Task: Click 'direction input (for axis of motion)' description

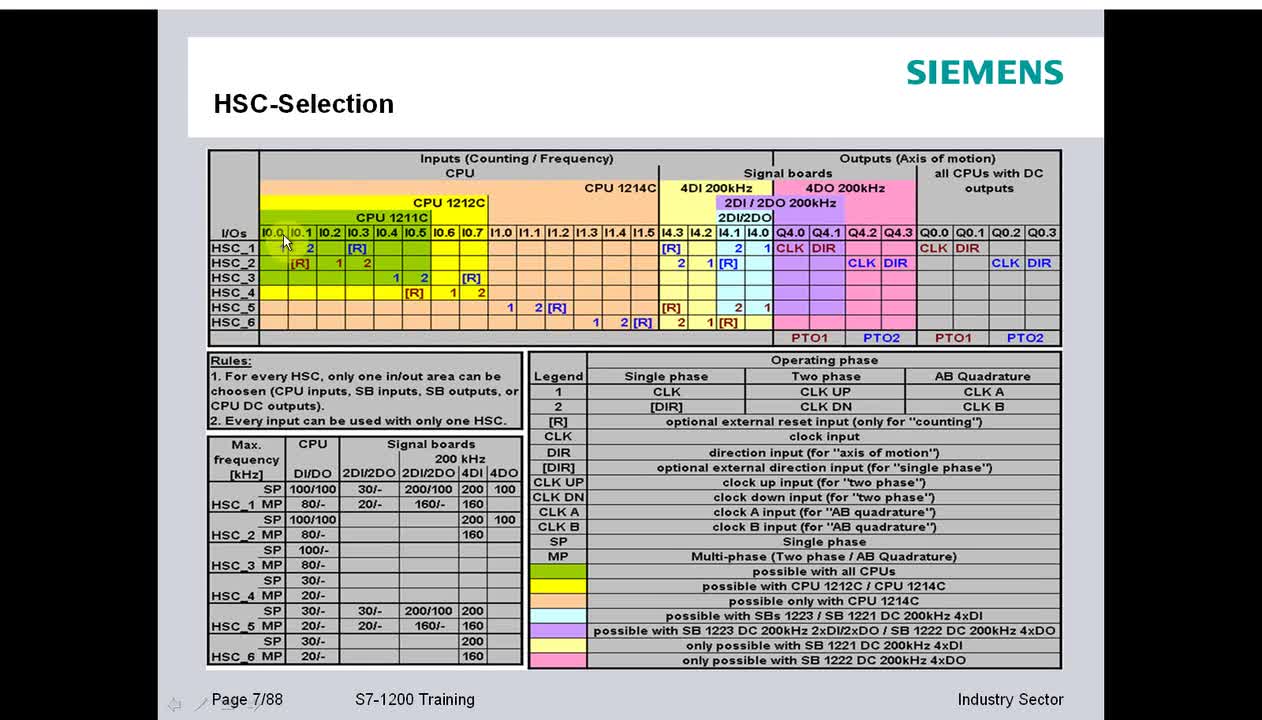Action: [x=824, y=453]
